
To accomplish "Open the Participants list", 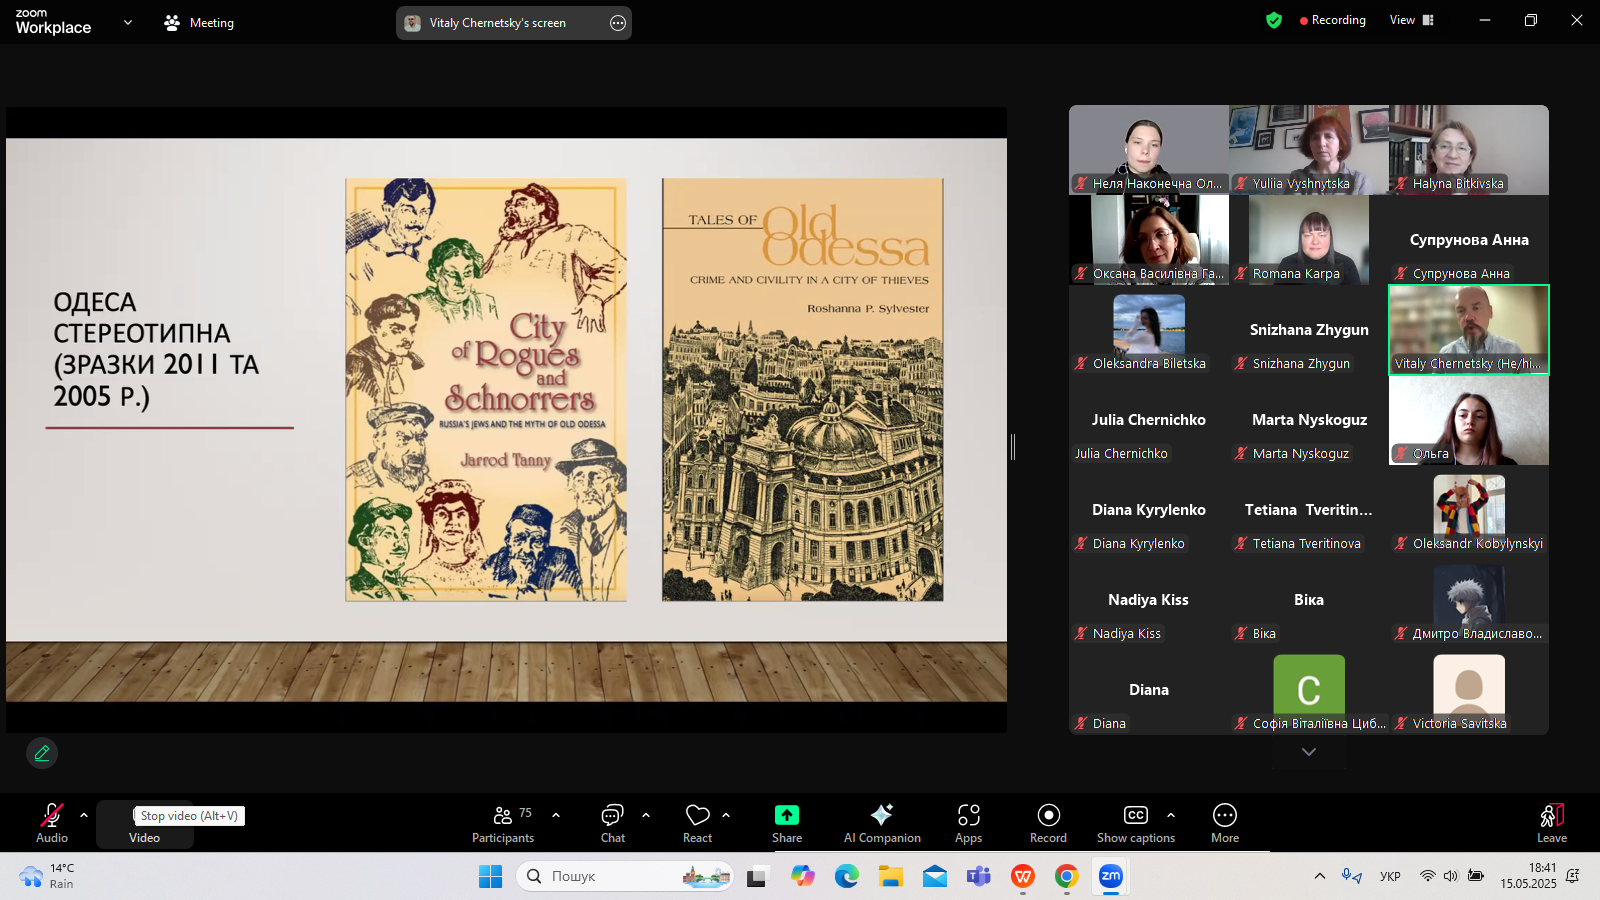I will 503,823.
